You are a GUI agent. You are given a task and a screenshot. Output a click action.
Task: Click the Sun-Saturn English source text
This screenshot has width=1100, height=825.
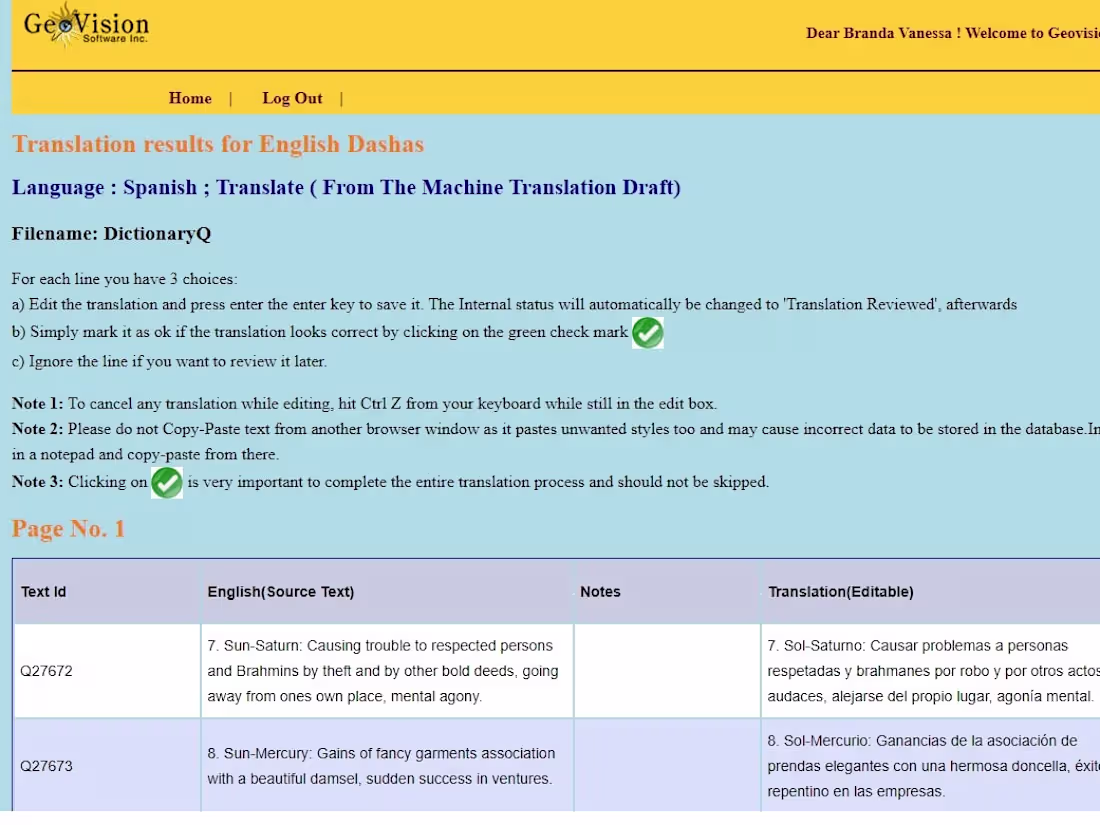(x=382, y=671)
